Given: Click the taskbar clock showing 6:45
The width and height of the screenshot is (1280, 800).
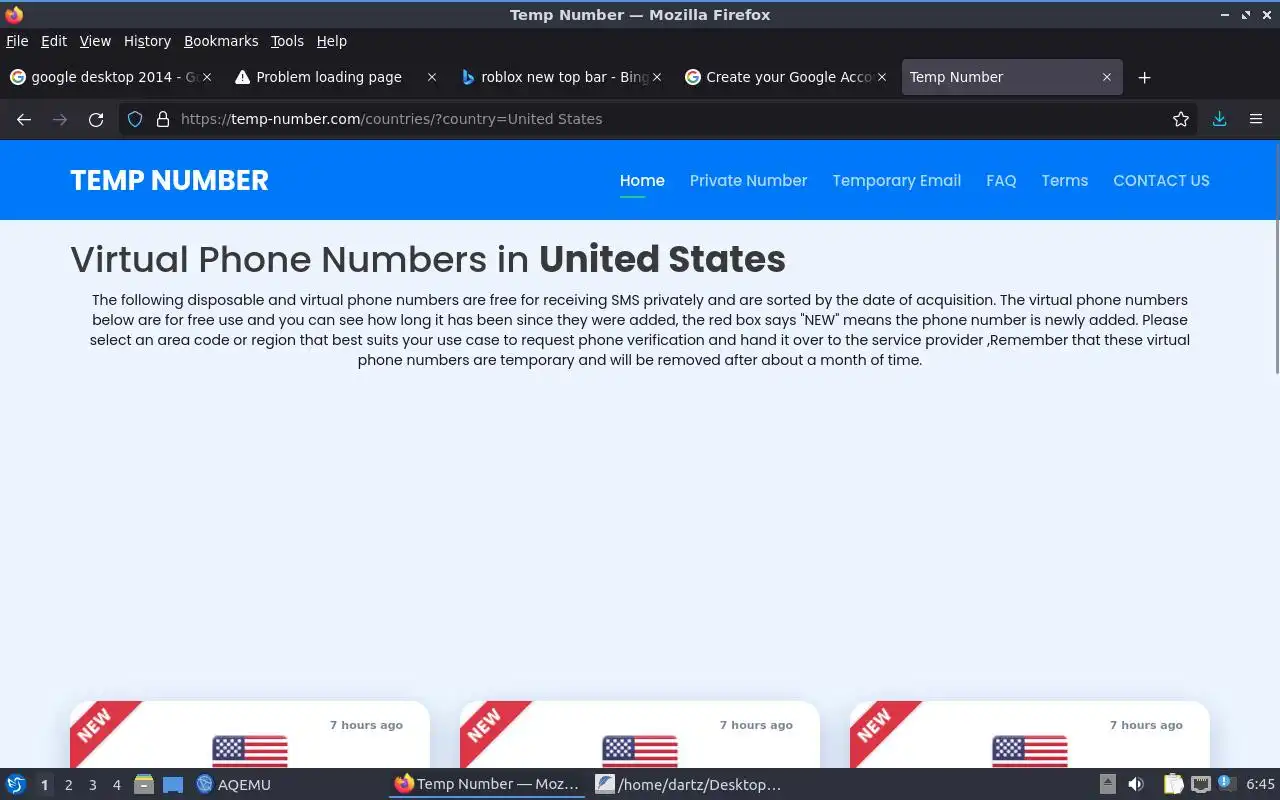Looking at the screenshot, I should (1260, 785).
